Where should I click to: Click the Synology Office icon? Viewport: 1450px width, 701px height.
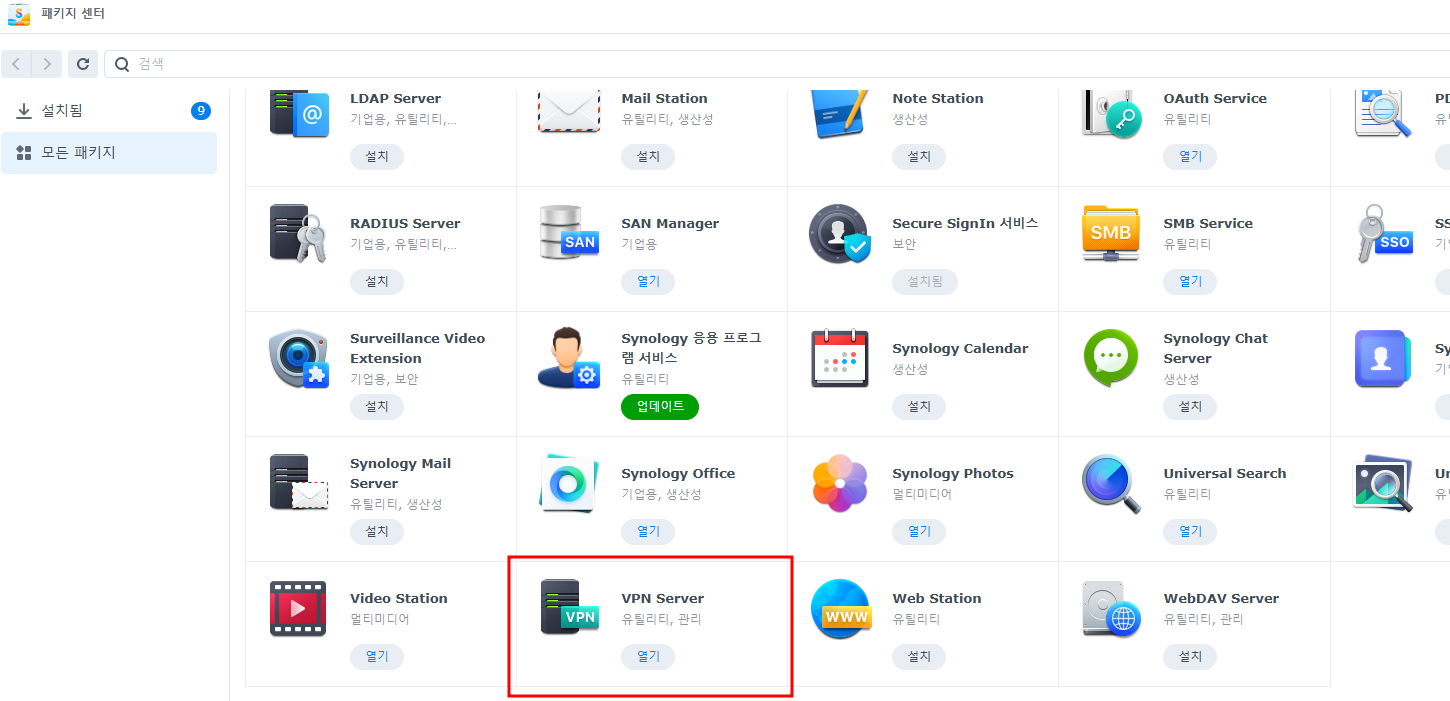[569, 484]
